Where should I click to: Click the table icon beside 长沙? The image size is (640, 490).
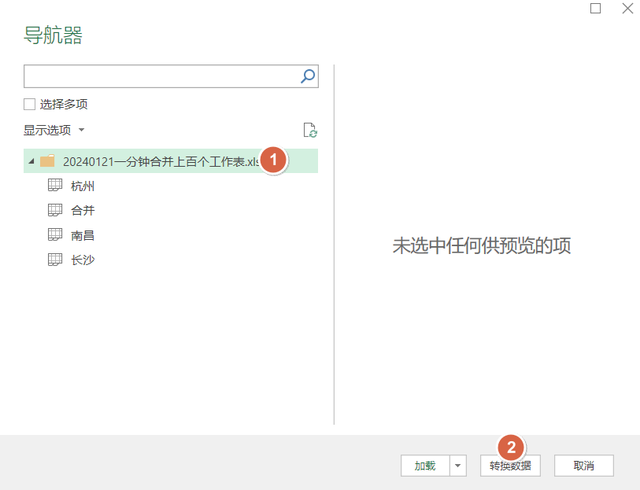55,259
